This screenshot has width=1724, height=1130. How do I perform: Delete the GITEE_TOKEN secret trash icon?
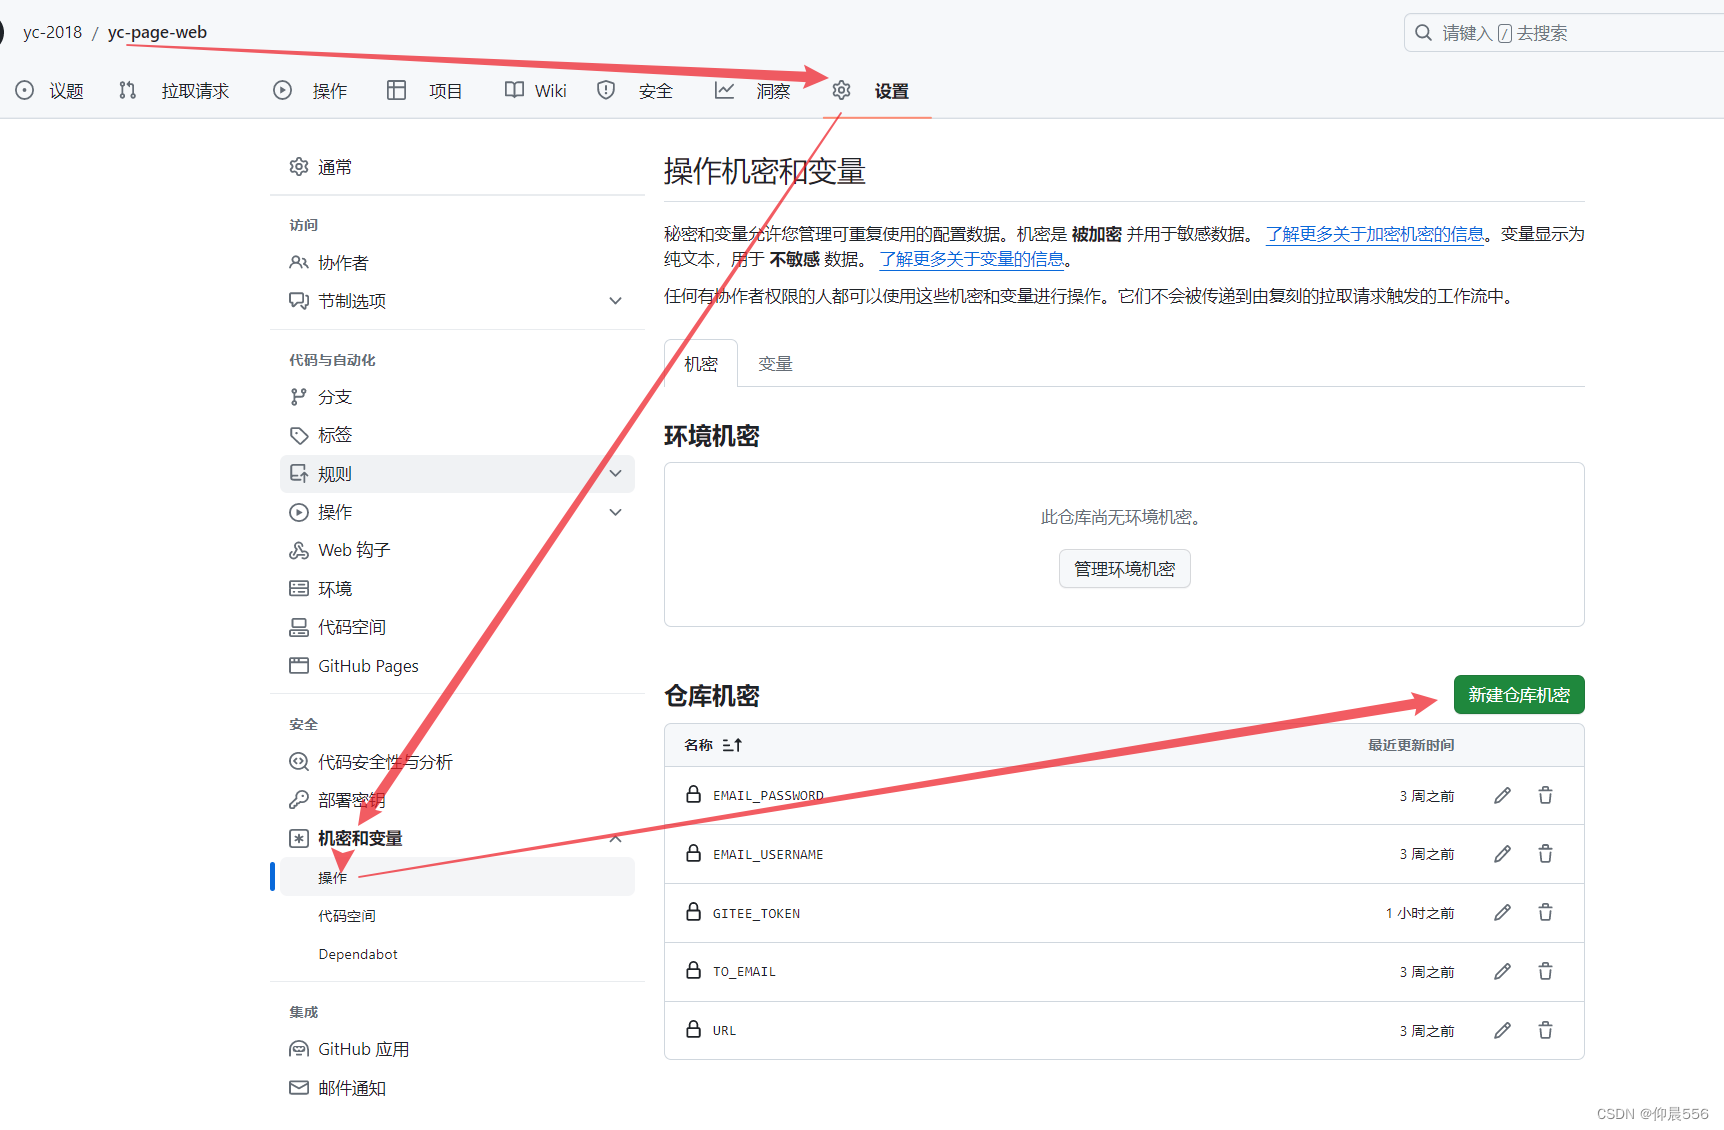click(1545, 913)
